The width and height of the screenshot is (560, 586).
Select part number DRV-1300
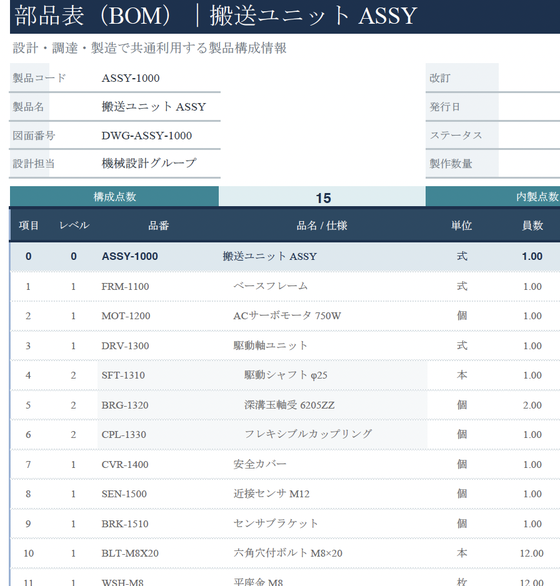125,346
